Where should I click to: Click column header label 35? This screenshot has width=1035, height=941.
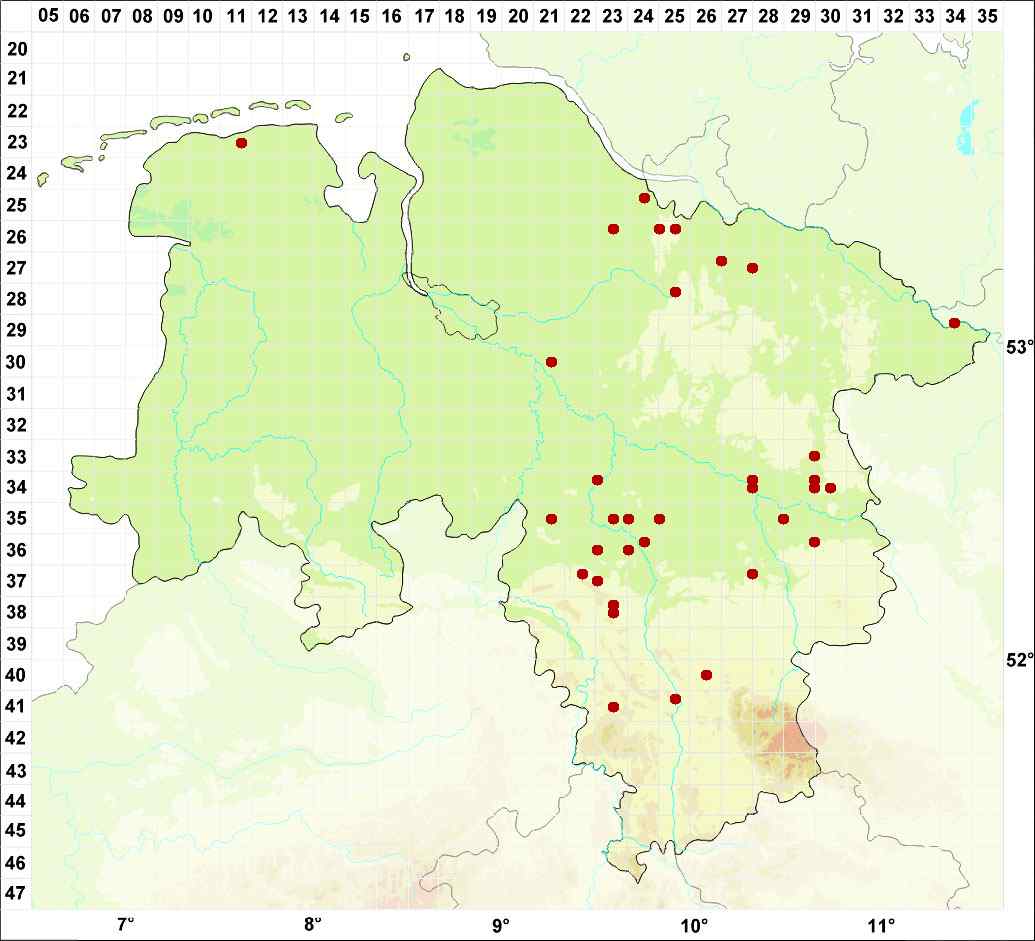point(987,15)
